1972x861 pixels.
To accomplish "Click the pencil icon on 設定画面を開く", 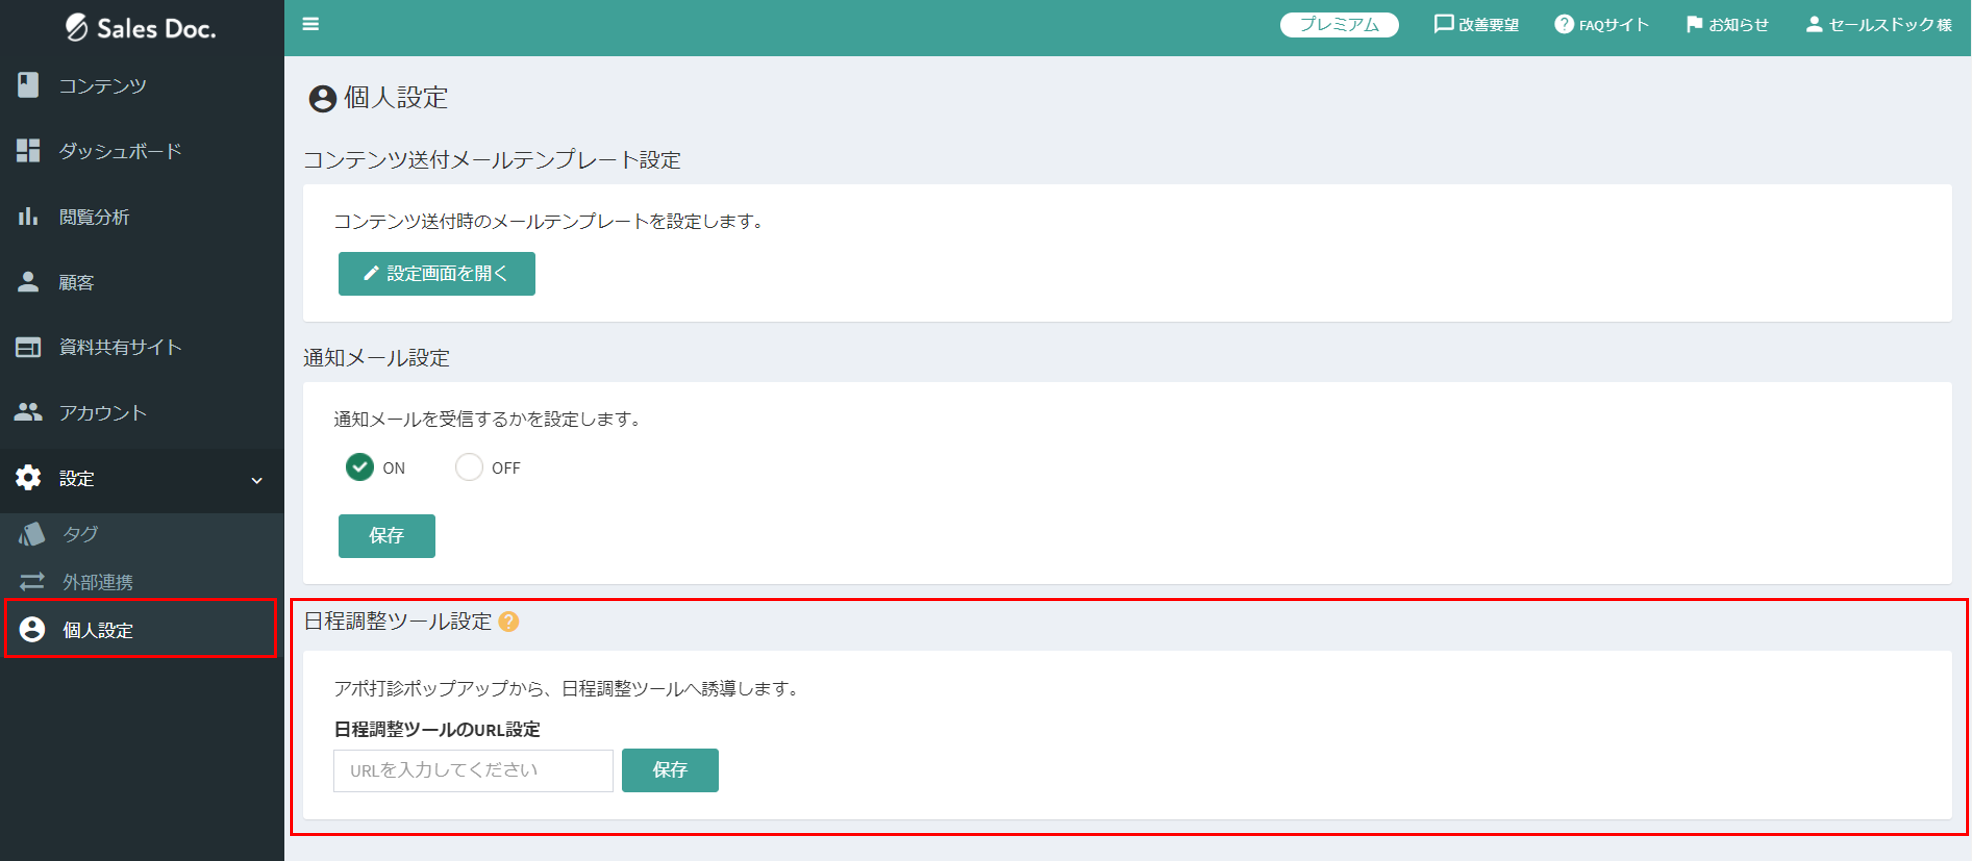I will click(x=371, y=273).
